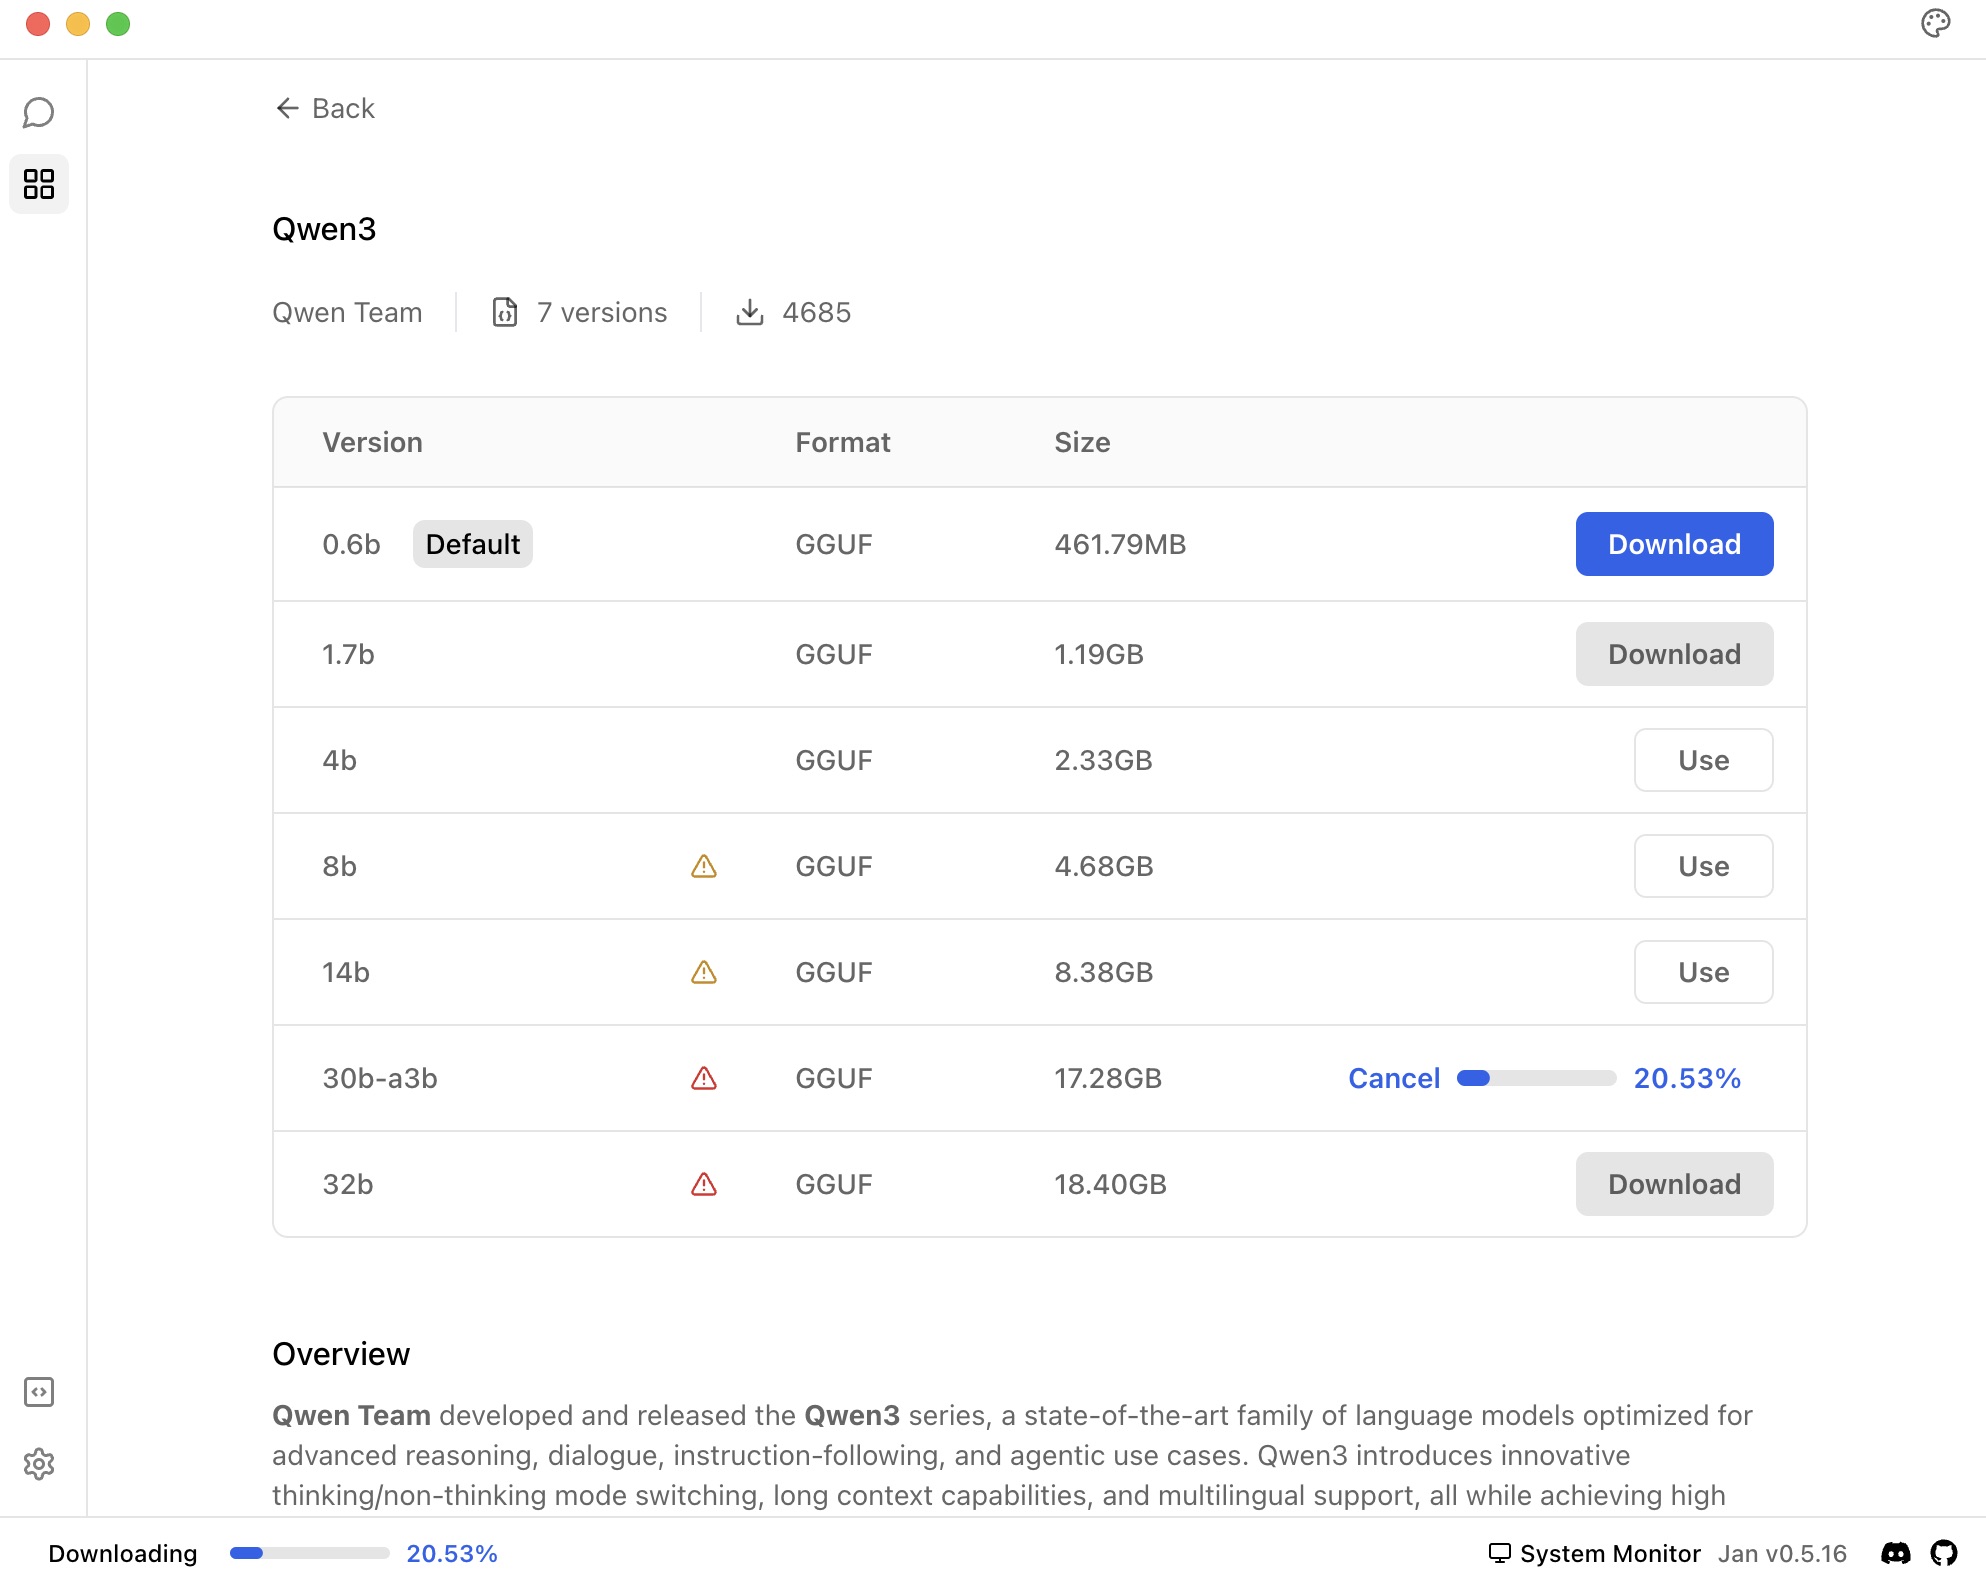Open settings gear in sidebar

click(x=38, y=1464)
